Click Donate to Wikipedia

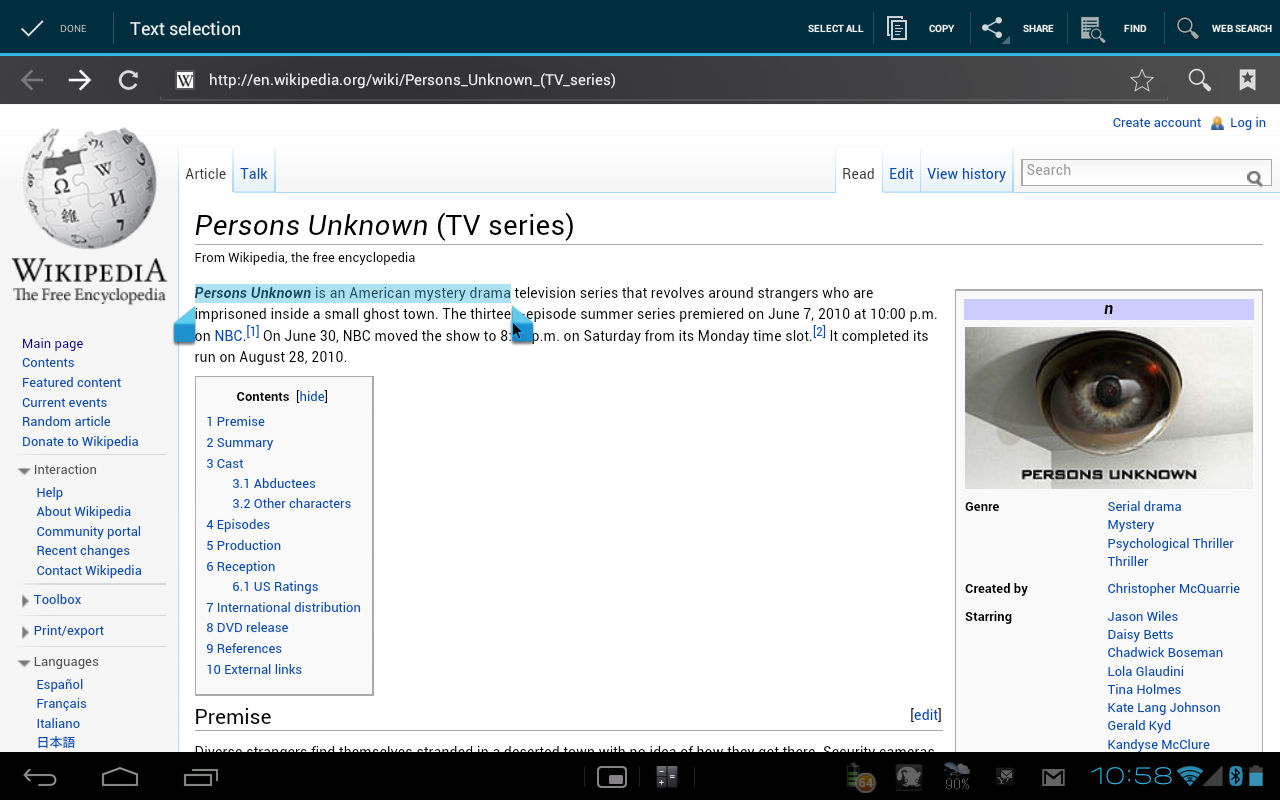pyautogui.click(x=80, y=442)
